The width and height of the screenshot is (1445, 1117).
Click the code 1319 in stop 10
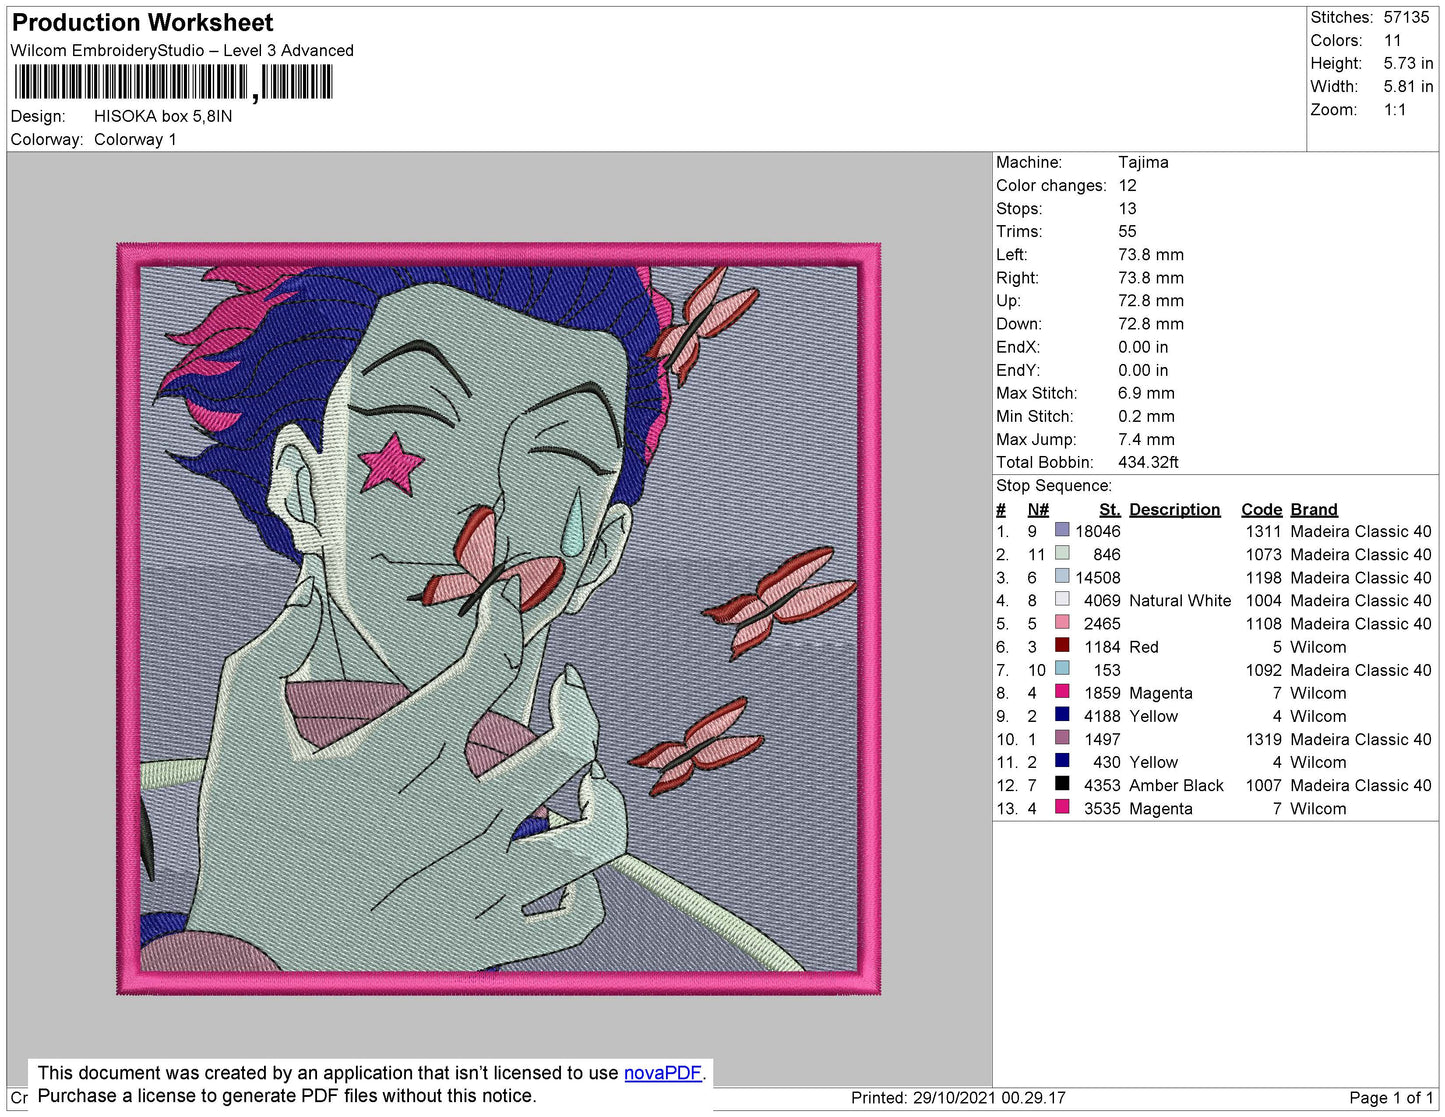coord(1263,739)
